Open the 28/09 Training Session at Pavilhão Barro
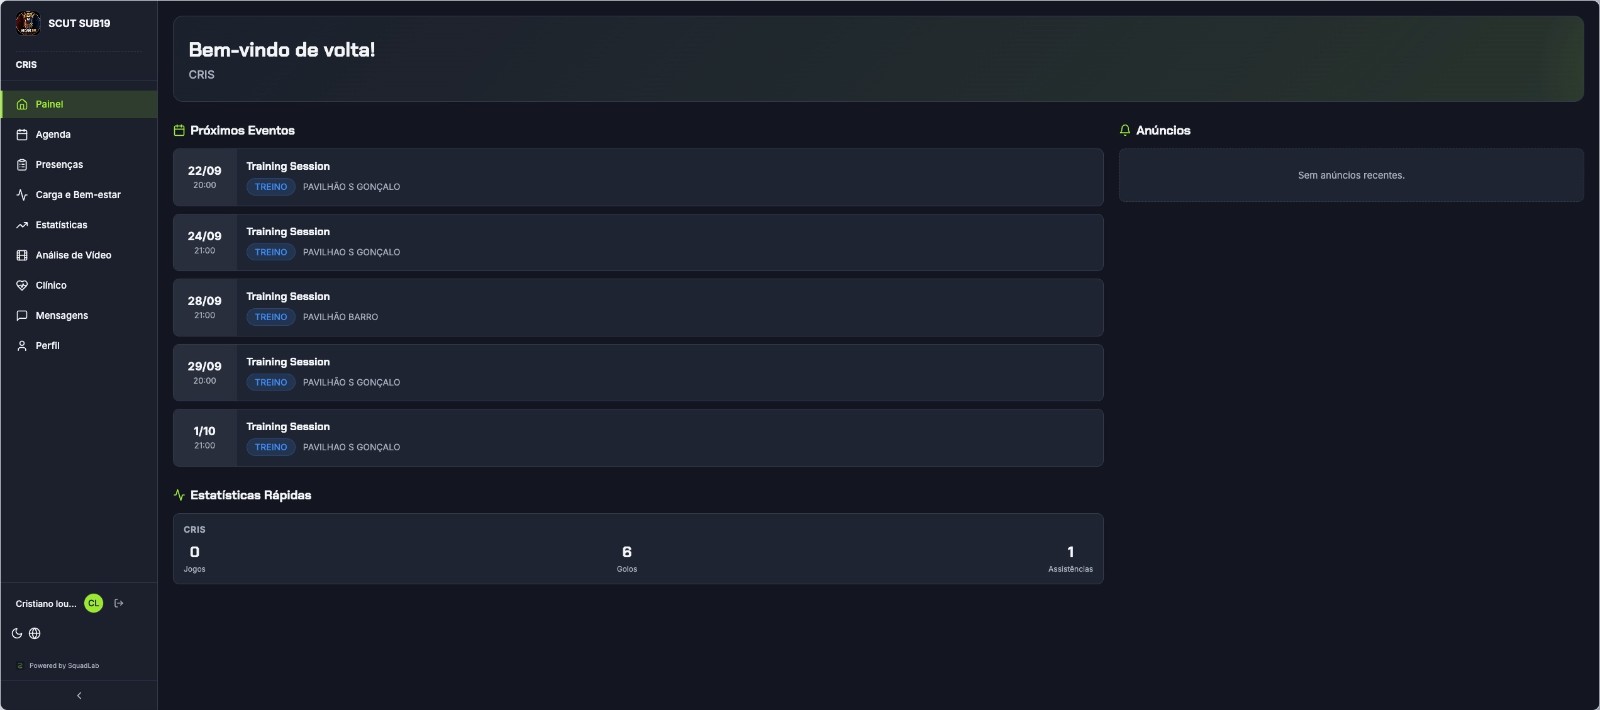This screenshot has height=710, width=1600. tap(638, 307)
